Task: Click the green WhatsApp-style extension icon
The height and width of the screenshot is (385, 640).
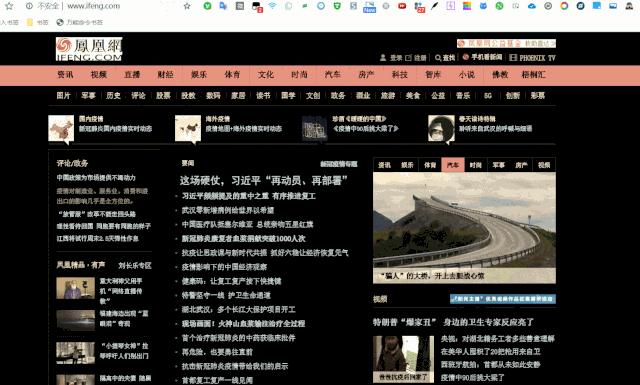Action: 499,6
